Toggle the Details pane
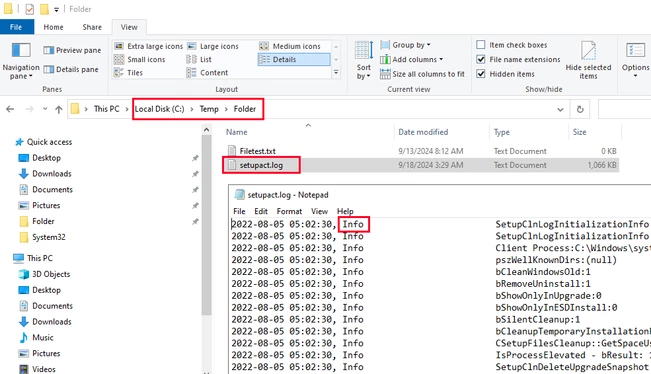The image size is (651, 374). [x=71, y=69]
